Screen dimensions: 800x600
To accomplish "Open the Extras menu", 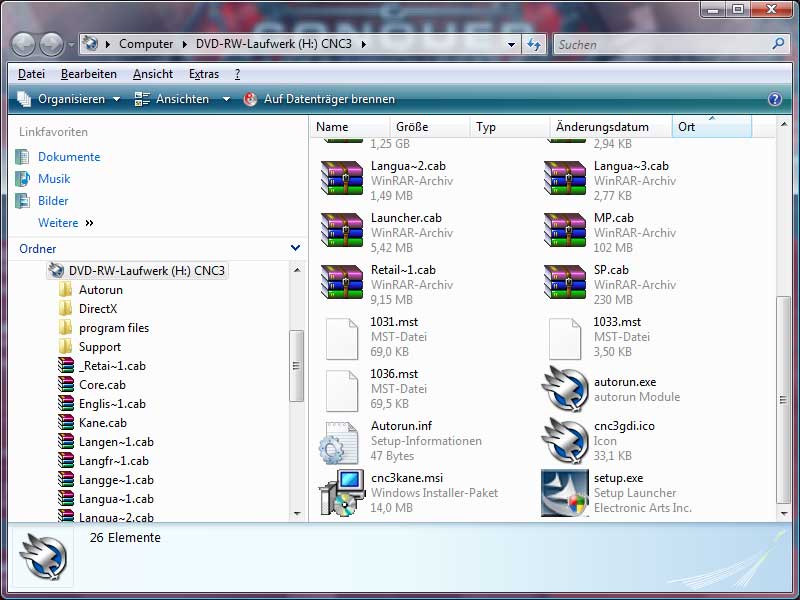I will tap(204, 74).
